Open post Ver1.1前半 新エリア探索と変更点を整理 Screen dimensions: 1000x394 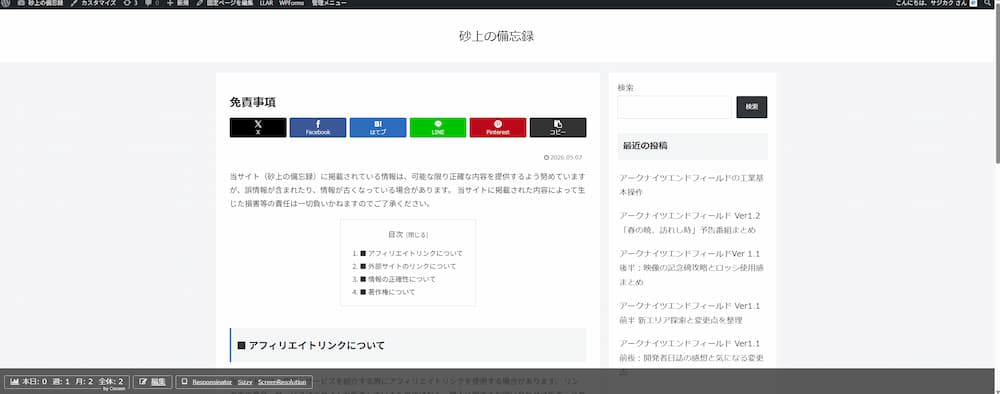(x=689, y=313)
